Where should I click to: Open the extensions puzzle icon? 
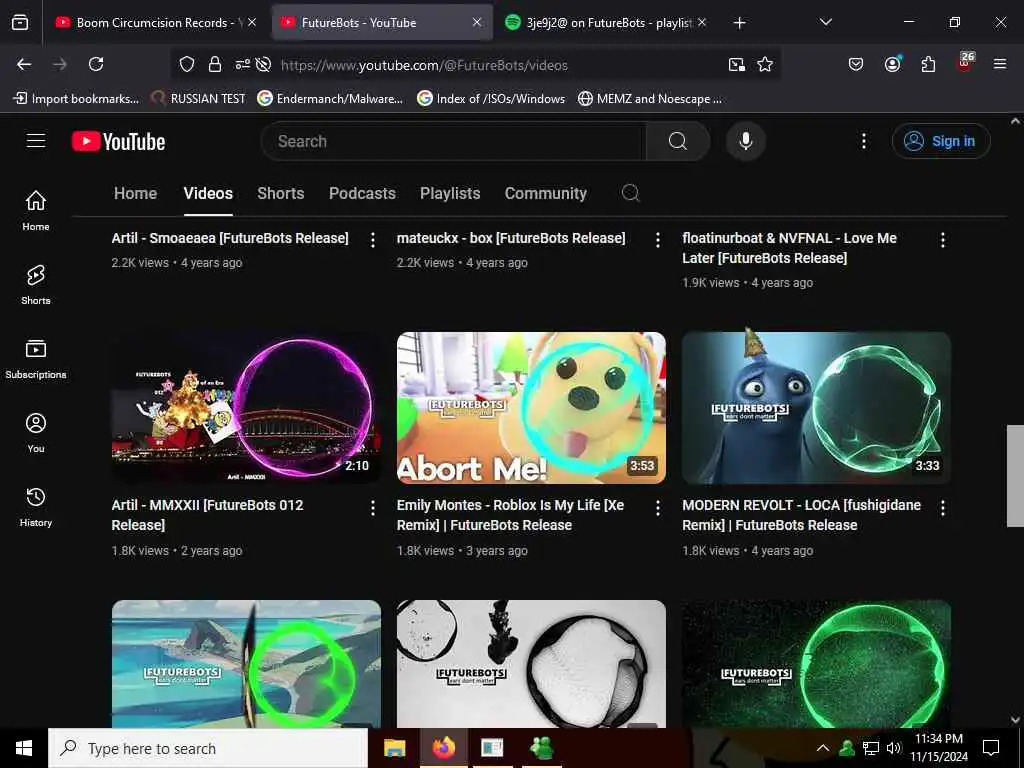coord(928,64)
